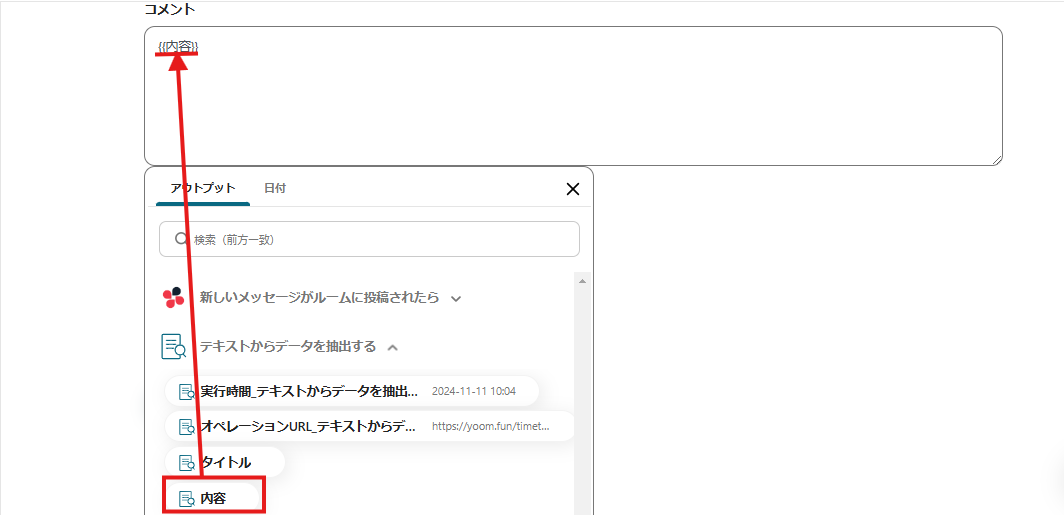Switch to the アウトプット tab
Screen dimensions: 1064x515
(x=203, y=188)
